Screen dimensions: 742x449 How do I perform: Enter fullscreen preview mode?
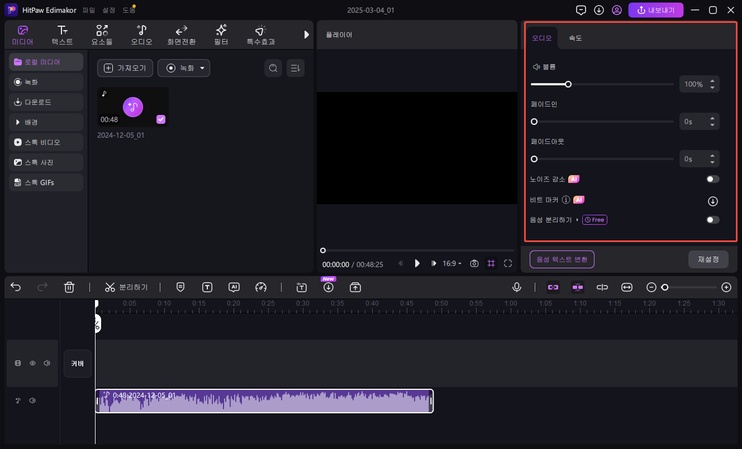coord(508,264)
